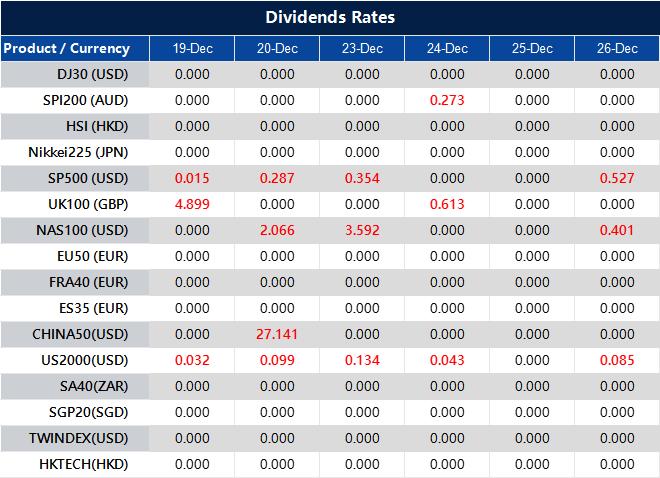Select the CHINA50 dividend value 27.141
Screen dimensions: 660x478
pyautogui.click(x=277, y=334)
